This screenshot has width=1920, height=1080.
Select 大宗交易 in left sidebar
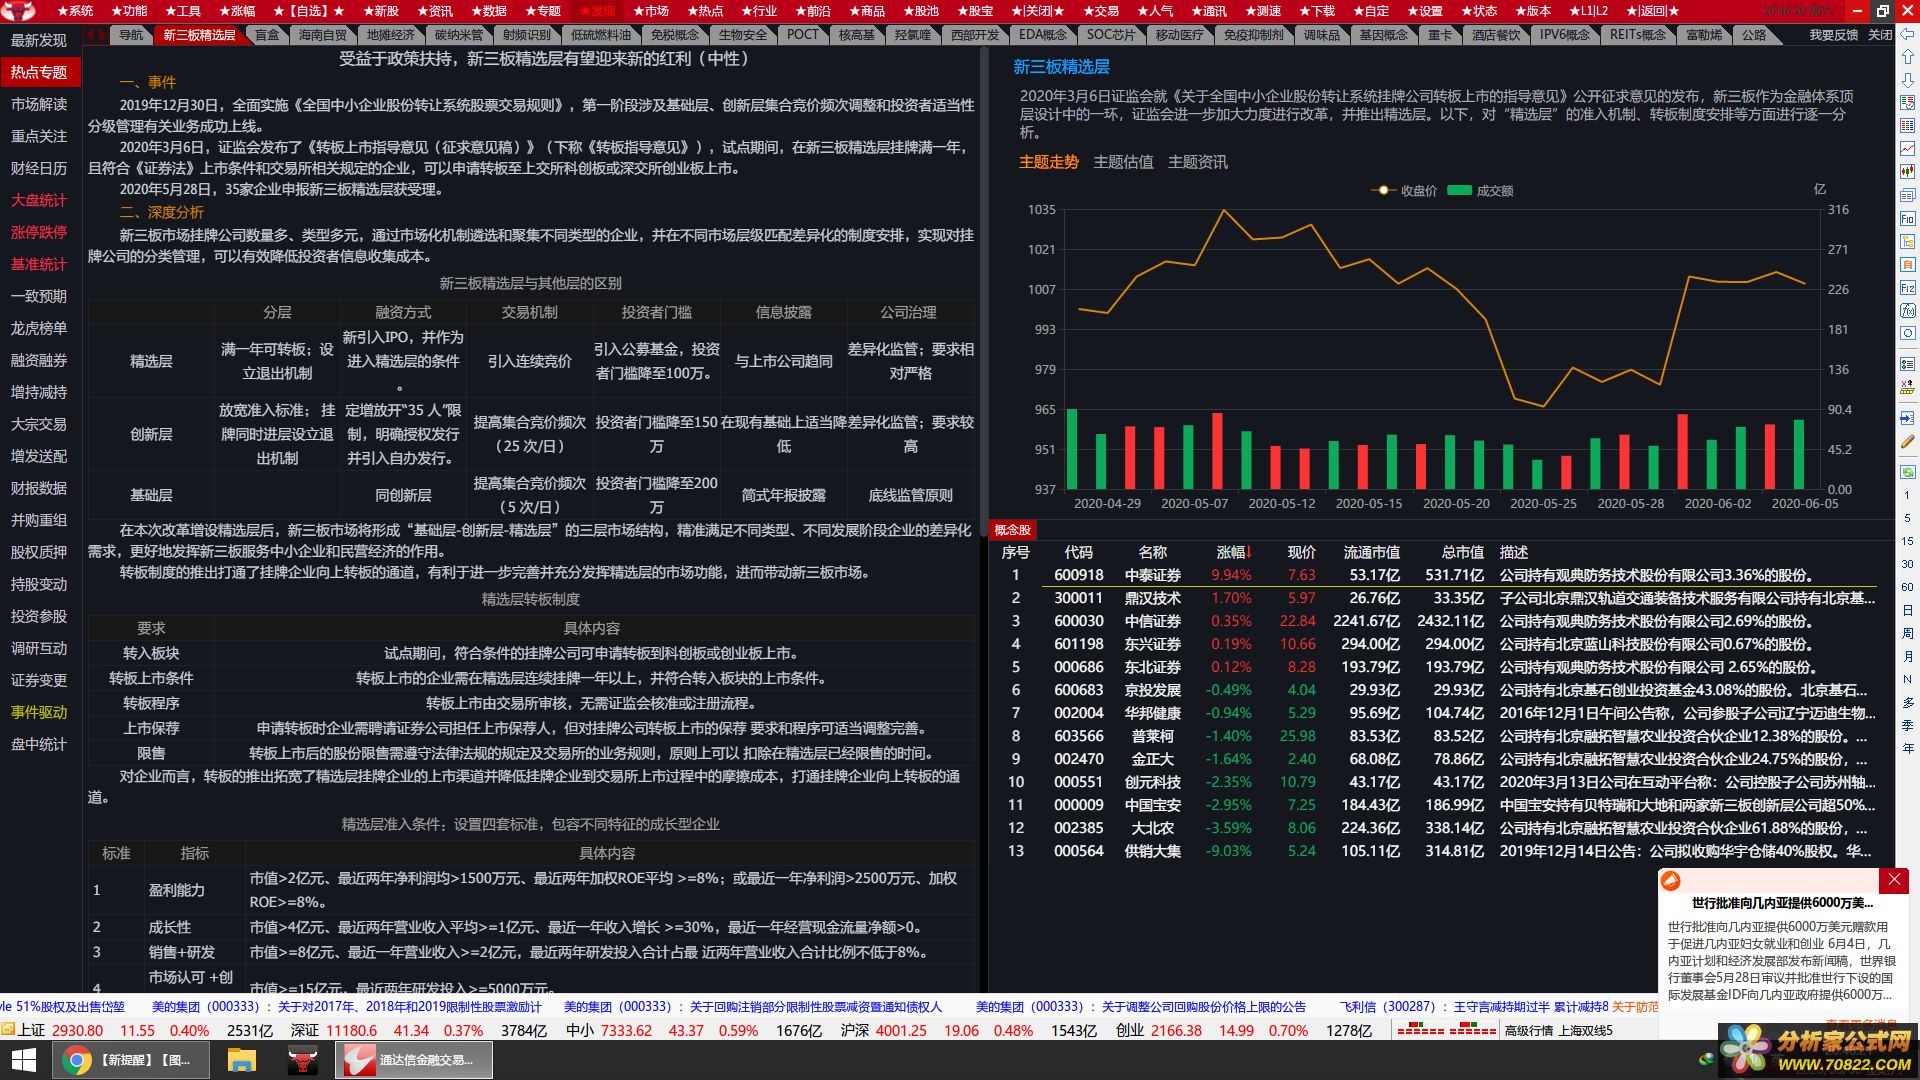(39, 424)
